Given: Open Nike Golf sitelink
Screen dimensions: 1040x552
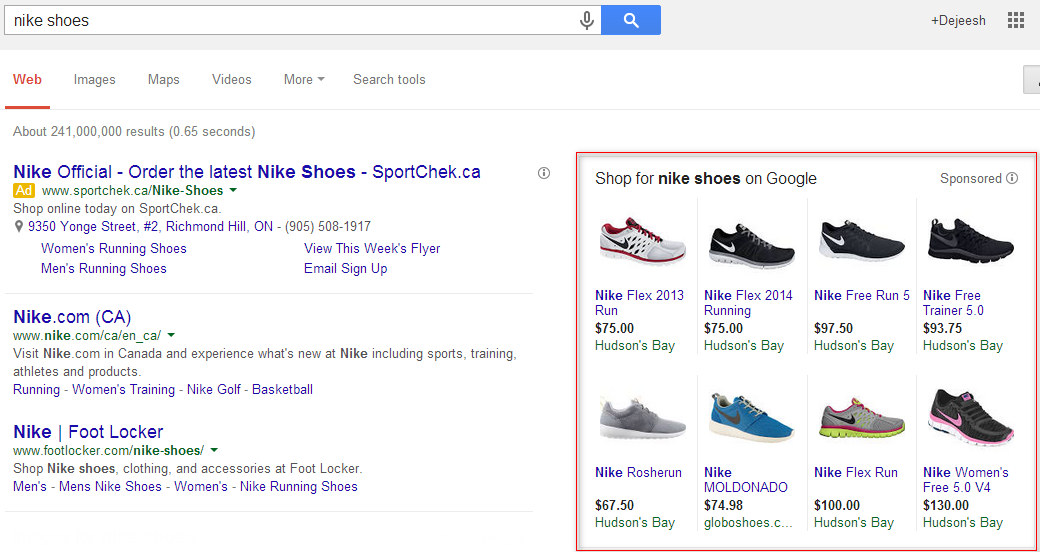Looking at the screenshot, I should [x=214, y=389].
